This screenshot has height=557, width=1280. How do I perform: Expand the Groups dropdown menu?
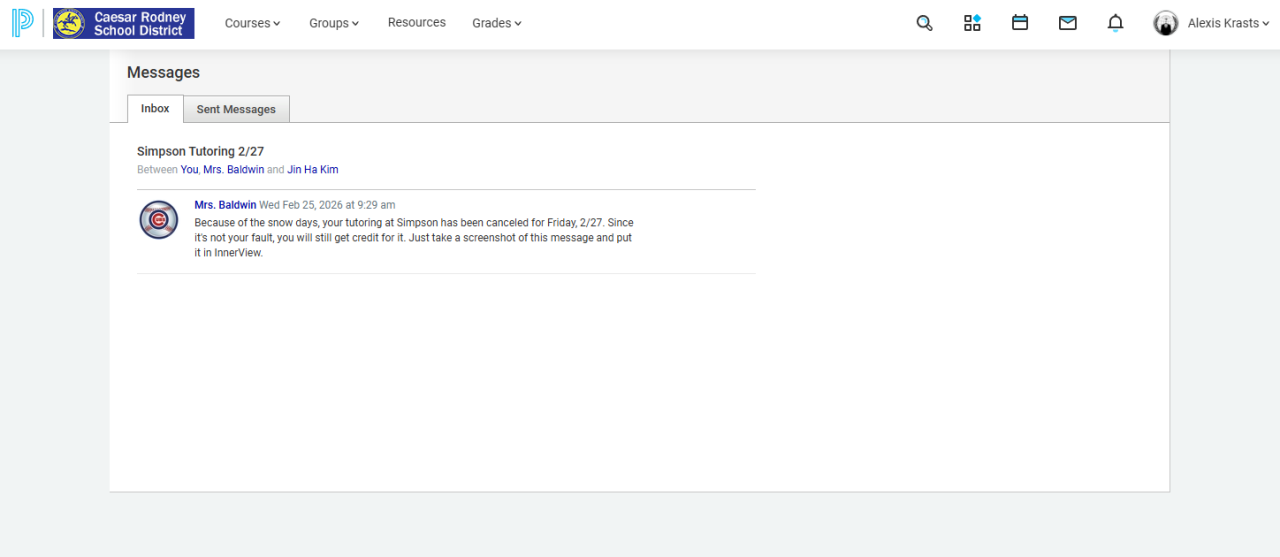coord(334,23)
